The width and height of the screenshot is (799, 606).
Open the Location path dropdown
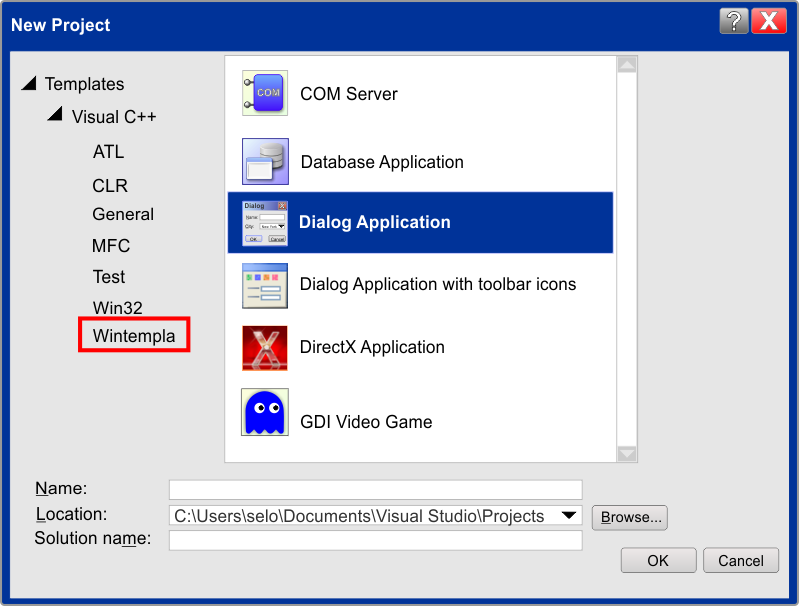click(x=569, y=515)
